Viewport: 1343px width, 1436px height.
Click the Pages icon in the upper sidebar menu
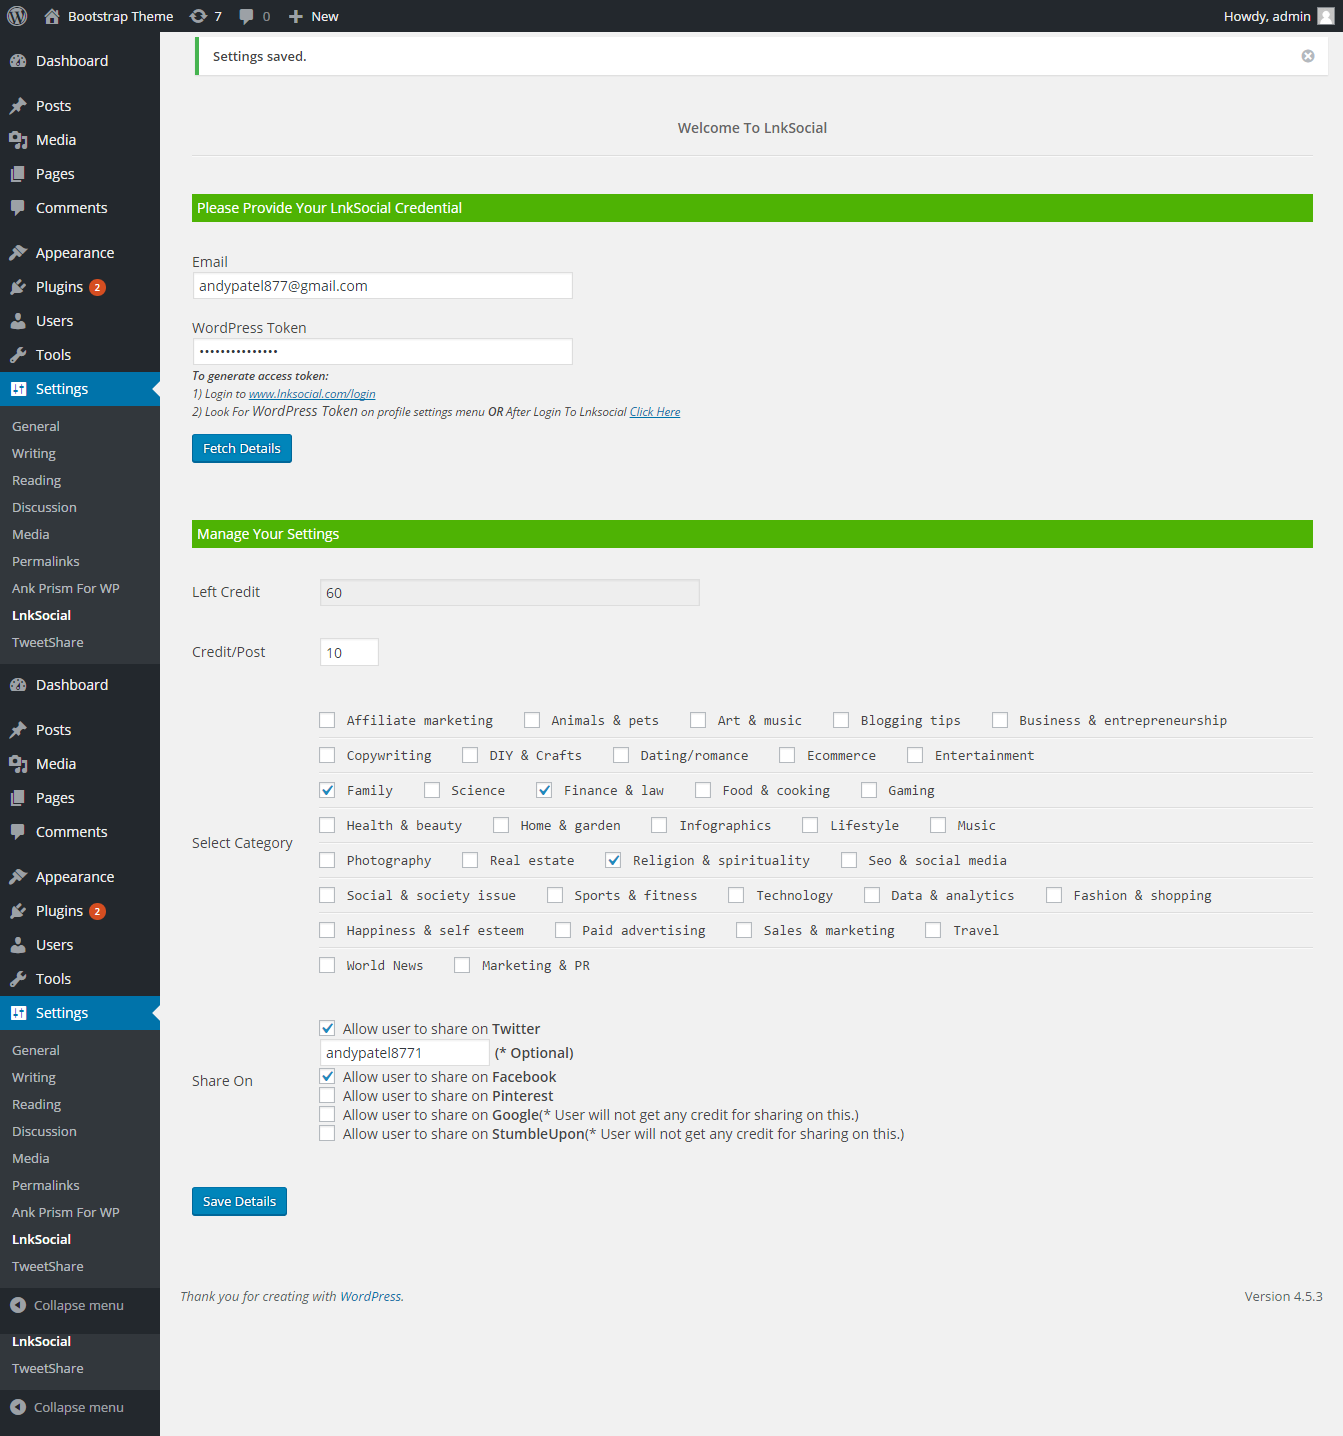18,174
